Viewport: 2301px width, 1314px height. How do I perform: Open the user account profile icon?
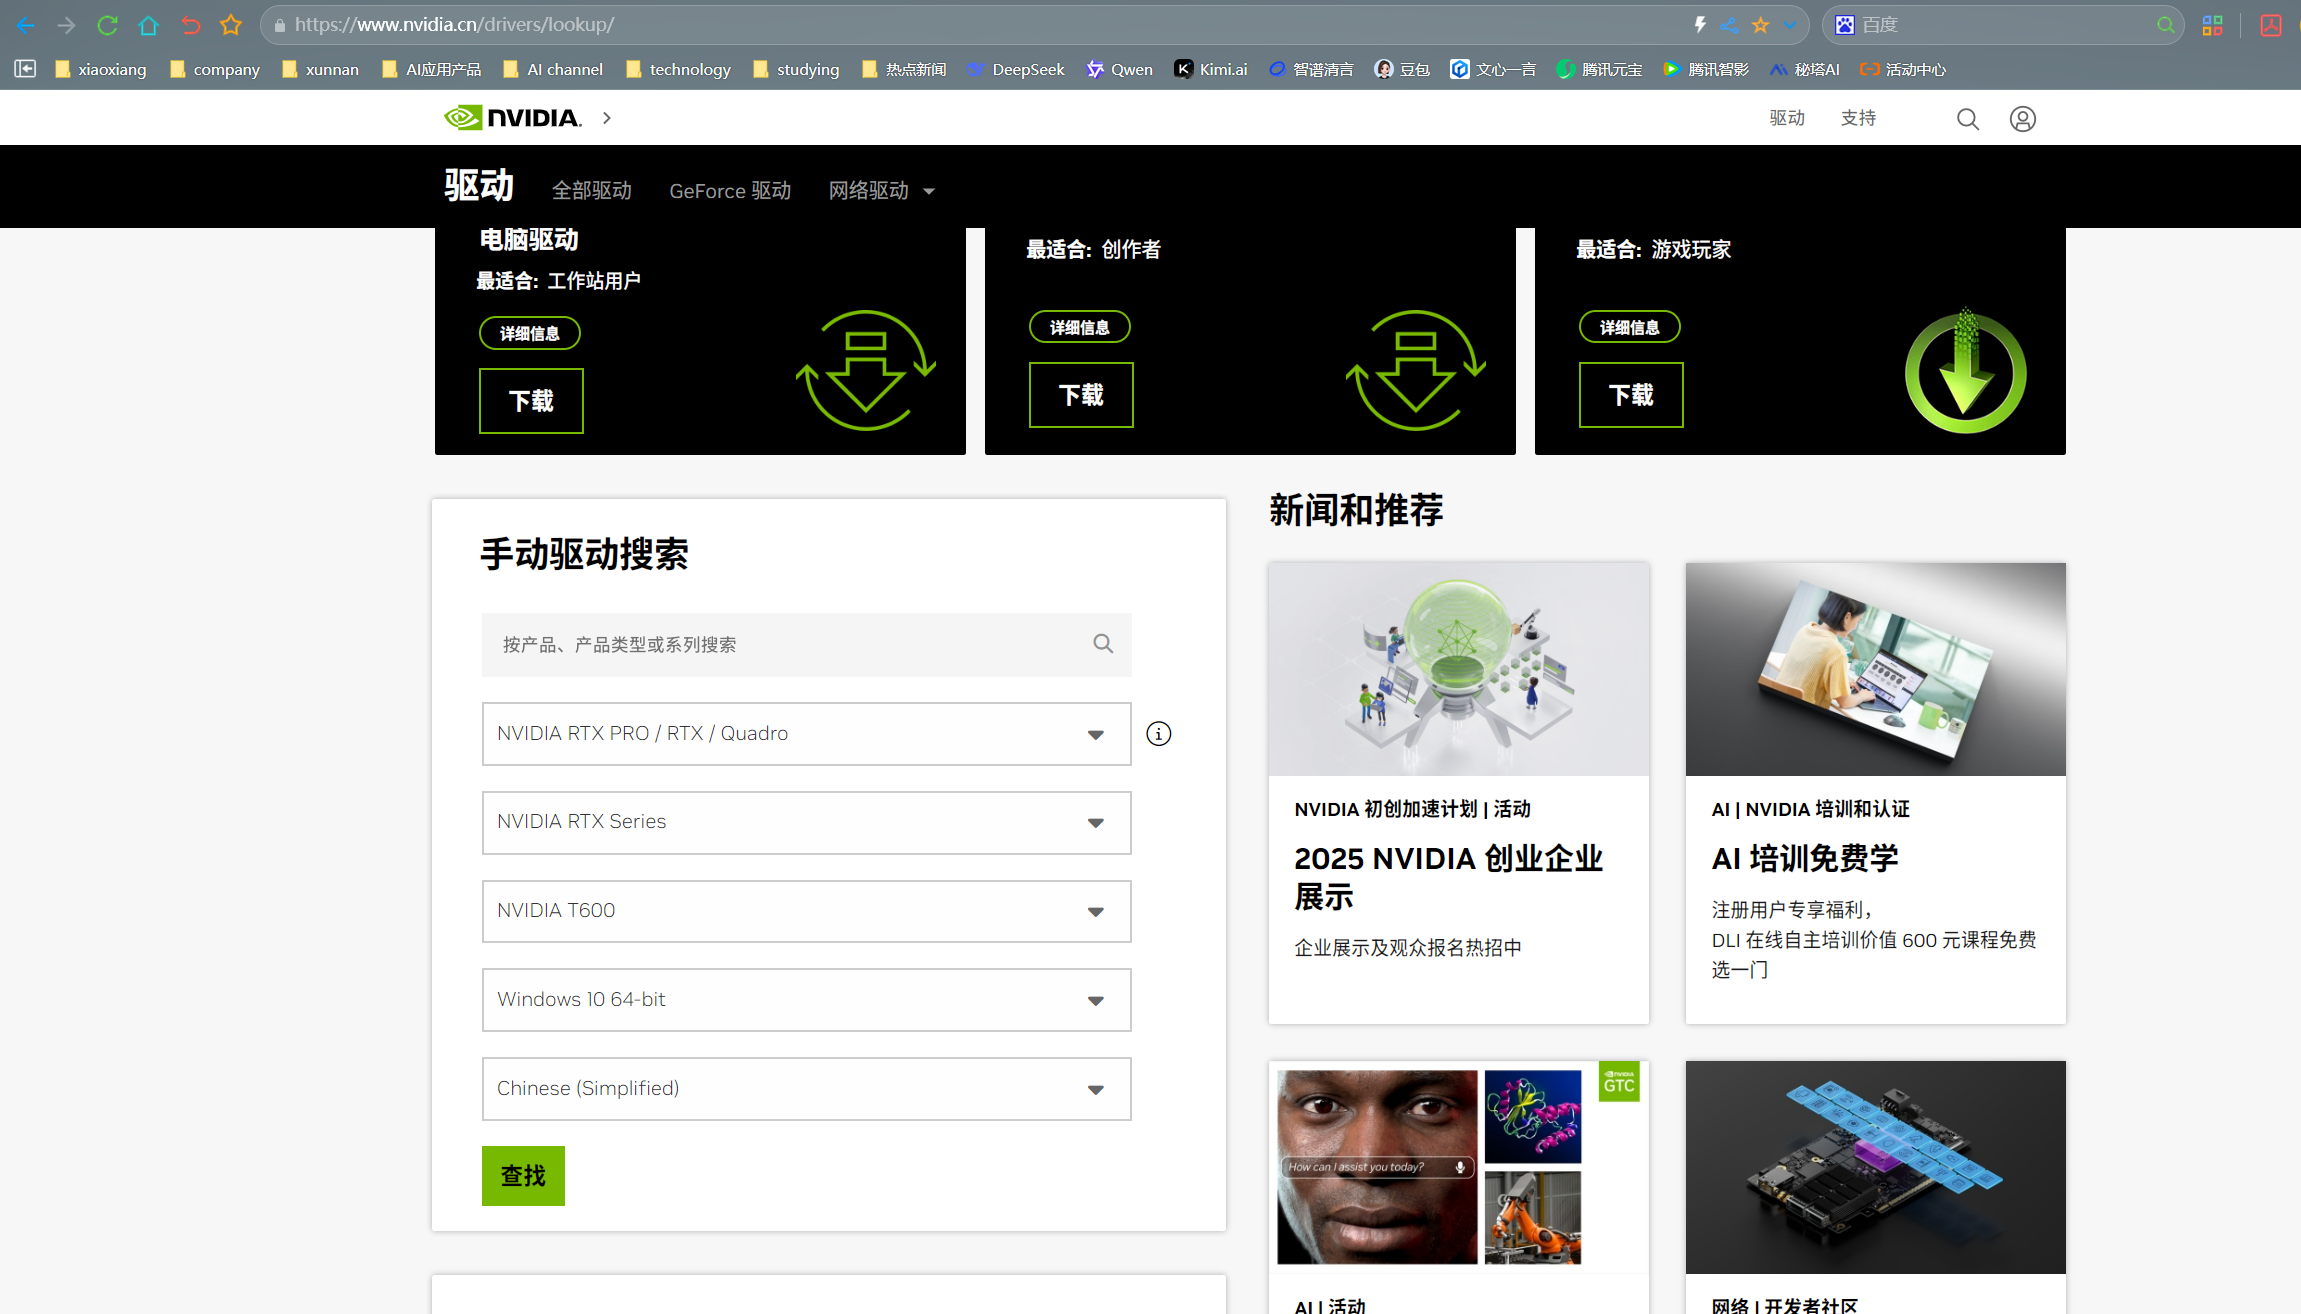(2022, 119)
